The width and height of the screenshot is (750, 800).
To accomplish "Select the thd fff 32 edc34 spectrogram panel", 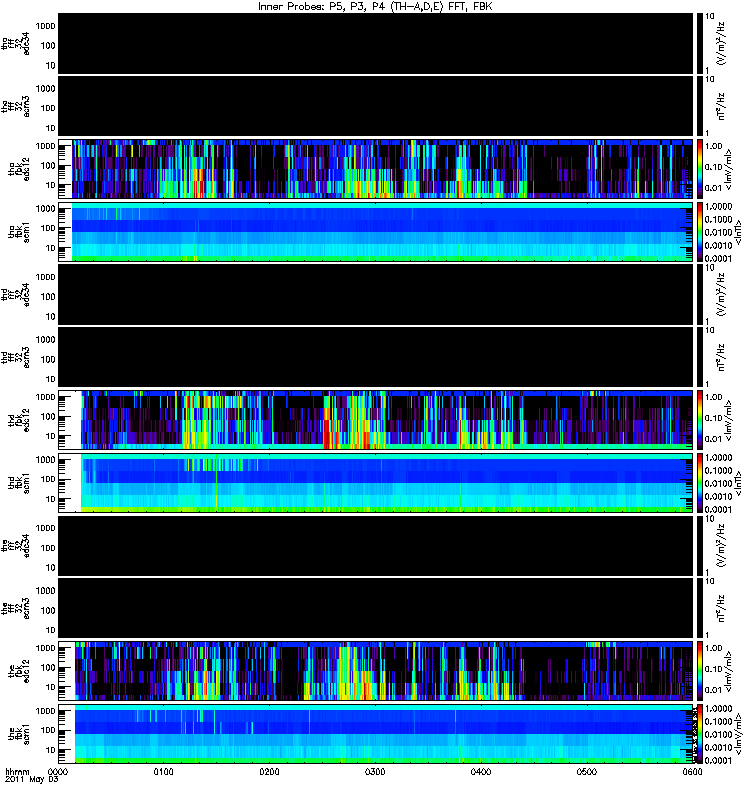I will click(x=375, y=294).
